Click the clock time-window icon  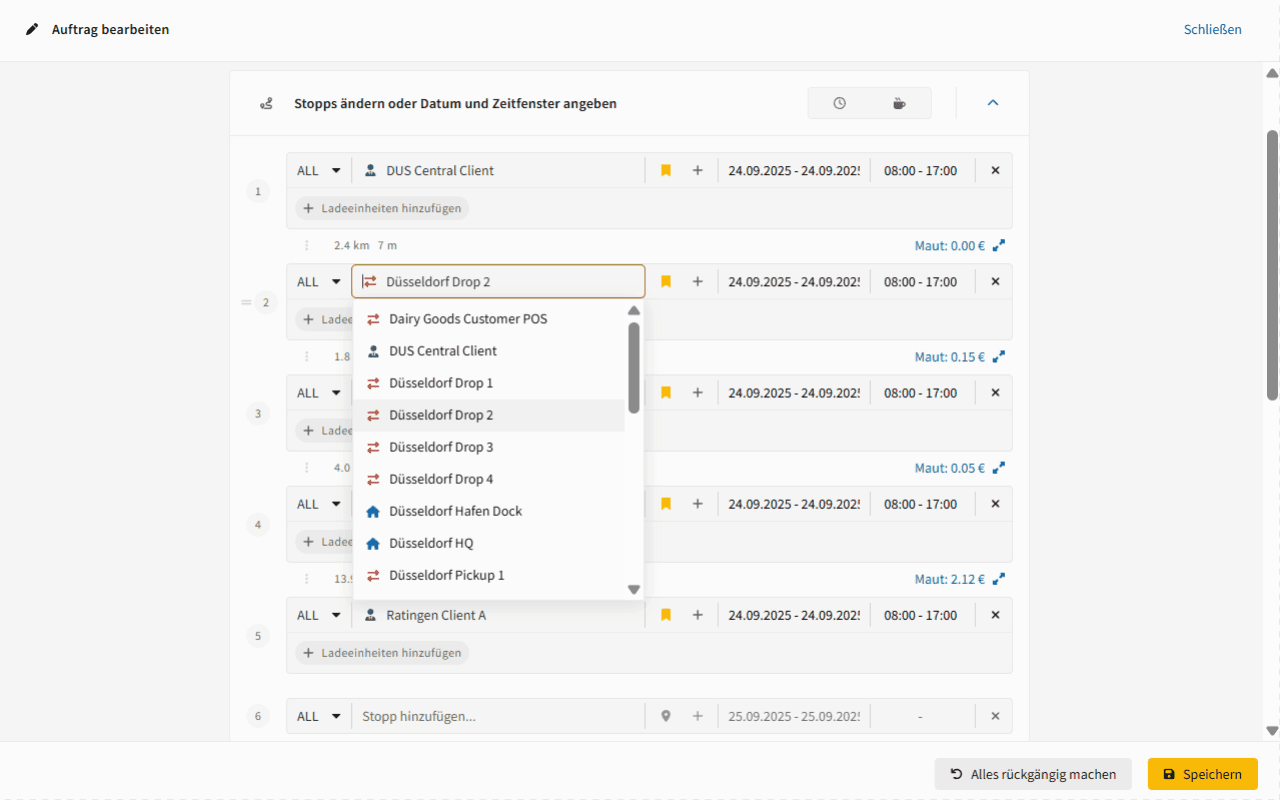click(x=839, y=103)
